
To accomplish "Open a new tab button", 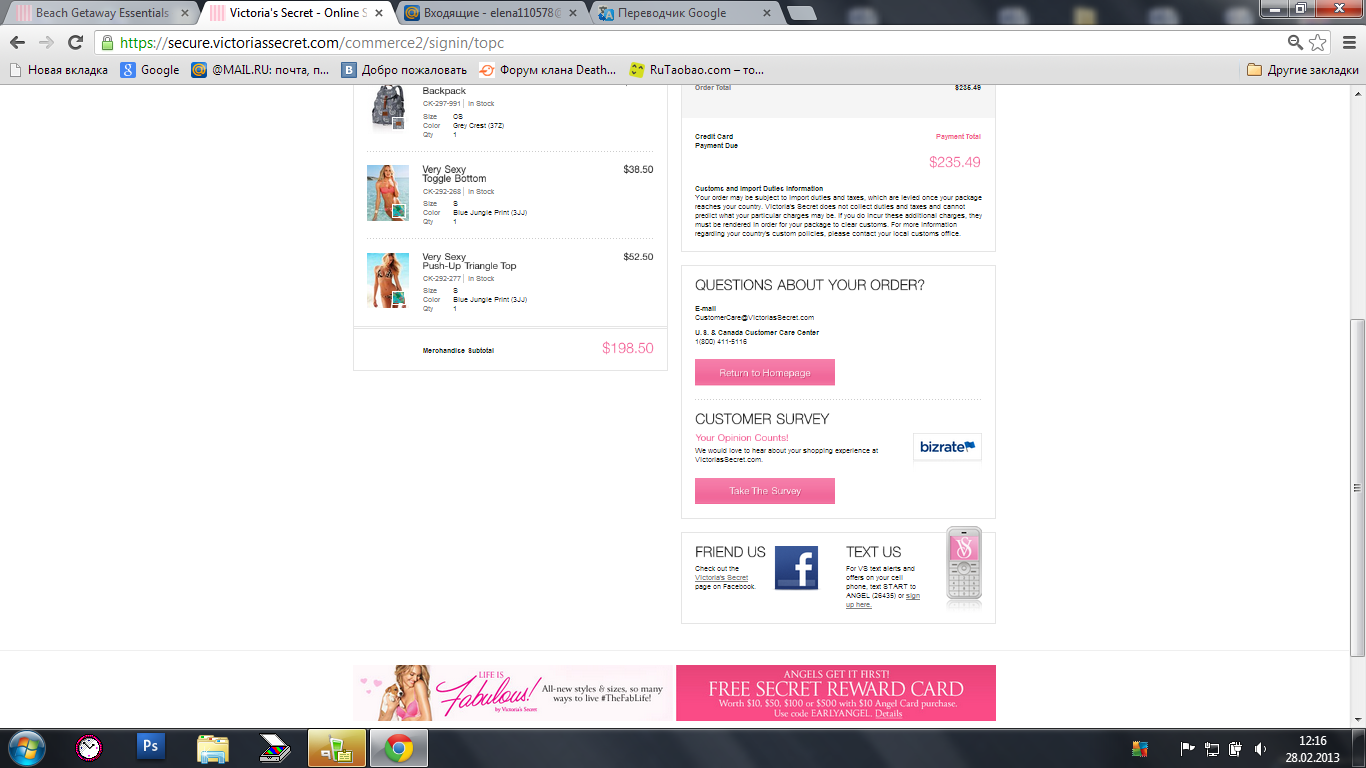I will click(802, 13).
